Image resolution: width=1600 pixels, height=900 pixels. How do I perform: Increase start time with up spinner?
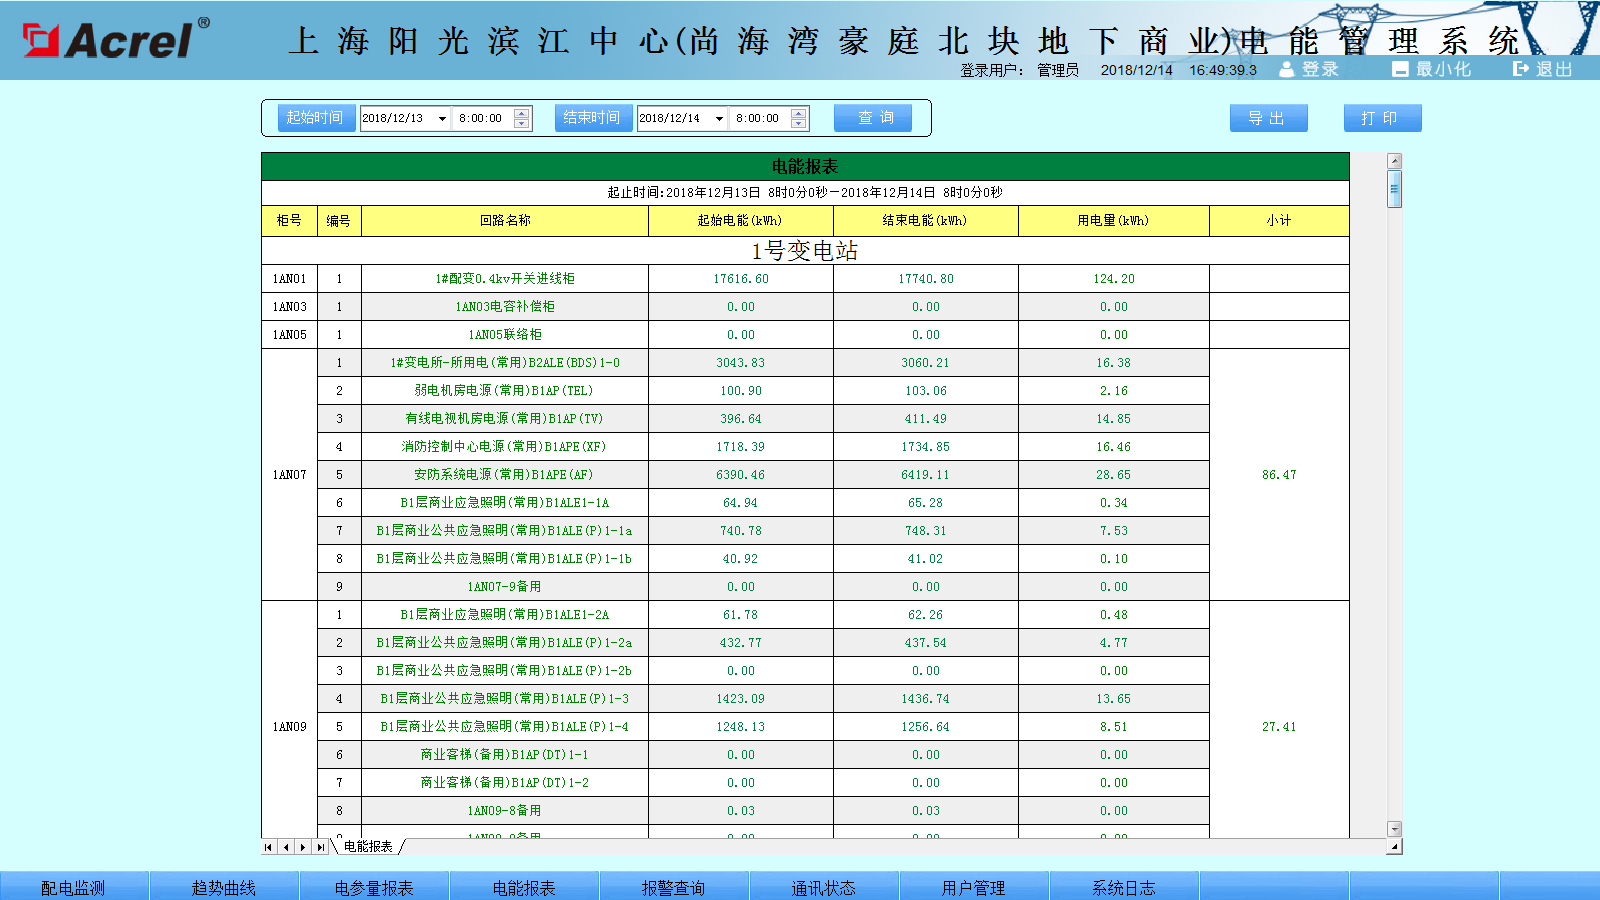(x=521, y=113)
